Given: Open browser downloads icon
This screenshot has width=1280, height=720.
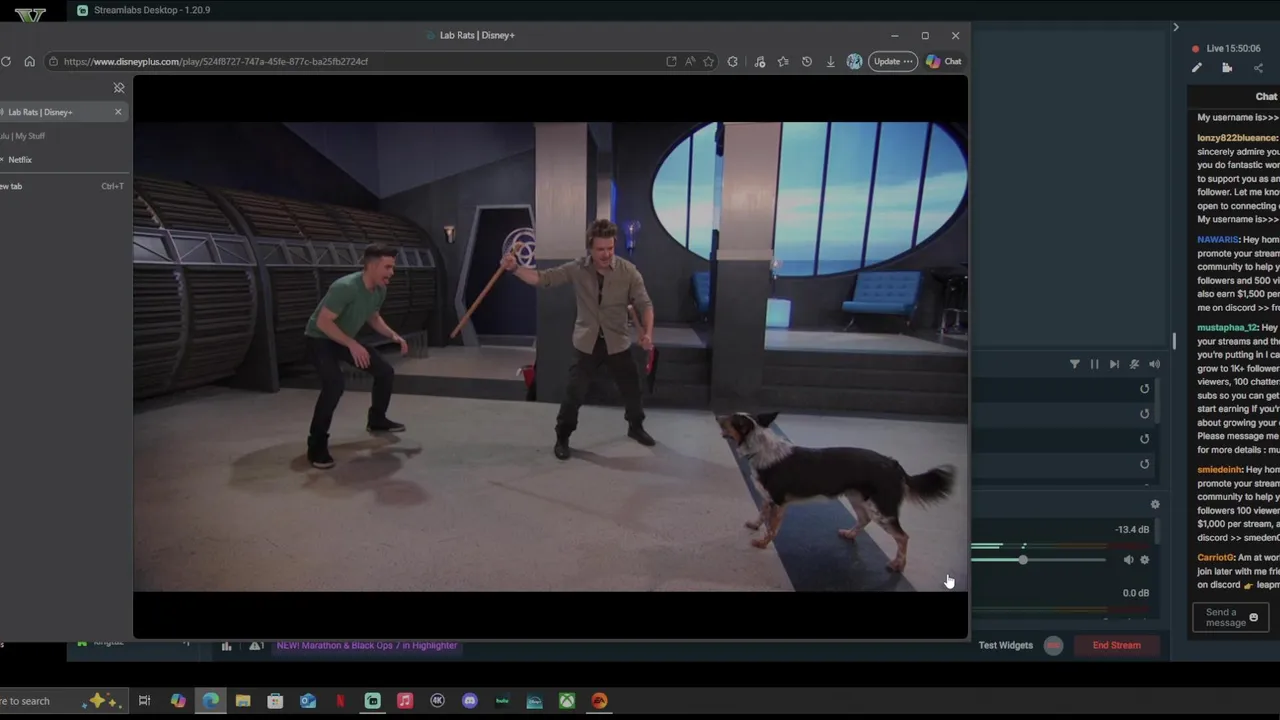Looking at the screenshot, I should pyautogui.click(x=830, y=61).
